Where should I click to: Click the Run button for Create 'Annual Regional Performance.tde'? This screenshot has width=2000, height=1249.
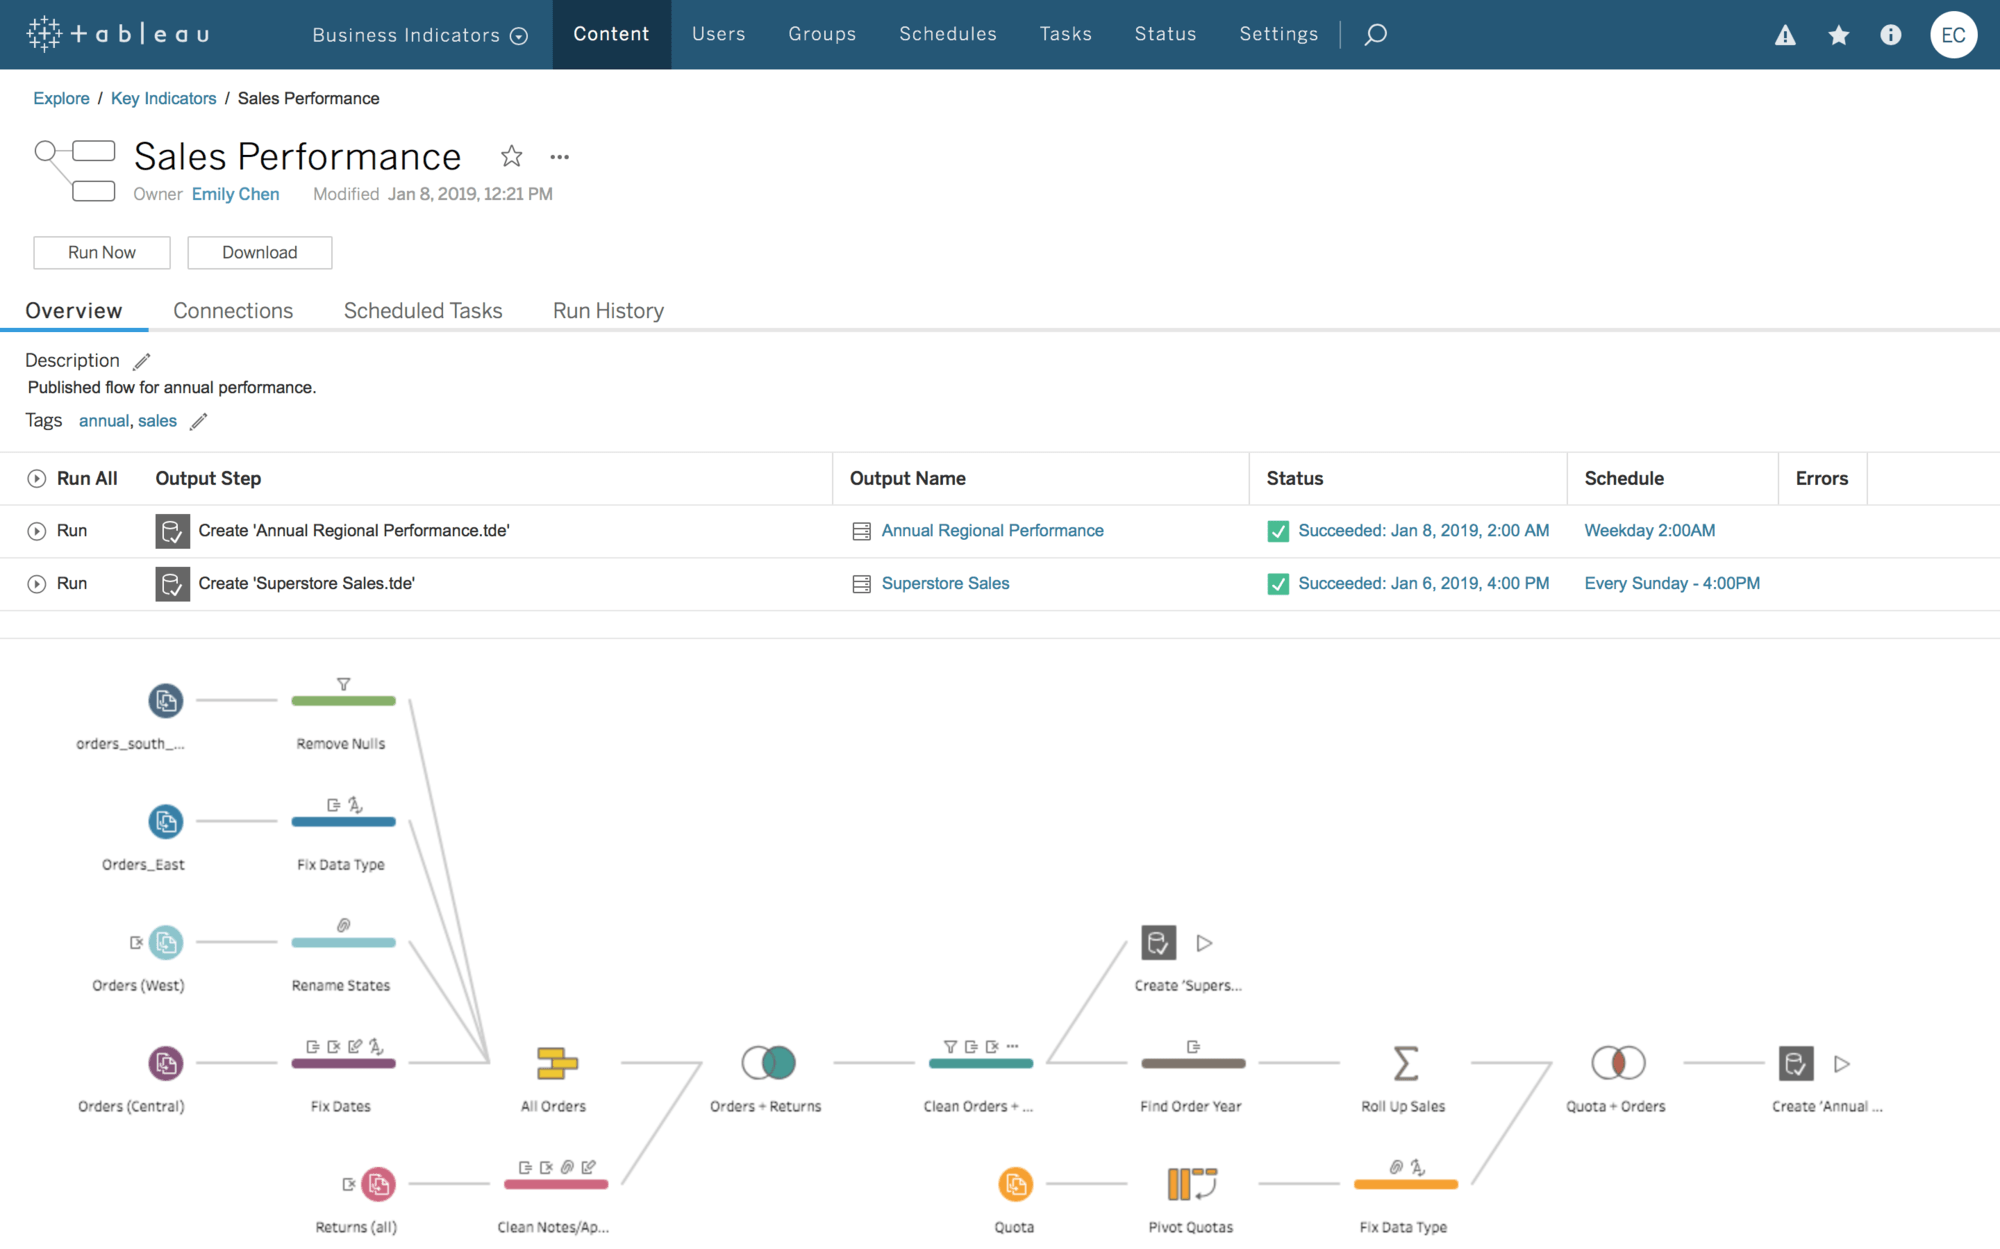(36, 530)
